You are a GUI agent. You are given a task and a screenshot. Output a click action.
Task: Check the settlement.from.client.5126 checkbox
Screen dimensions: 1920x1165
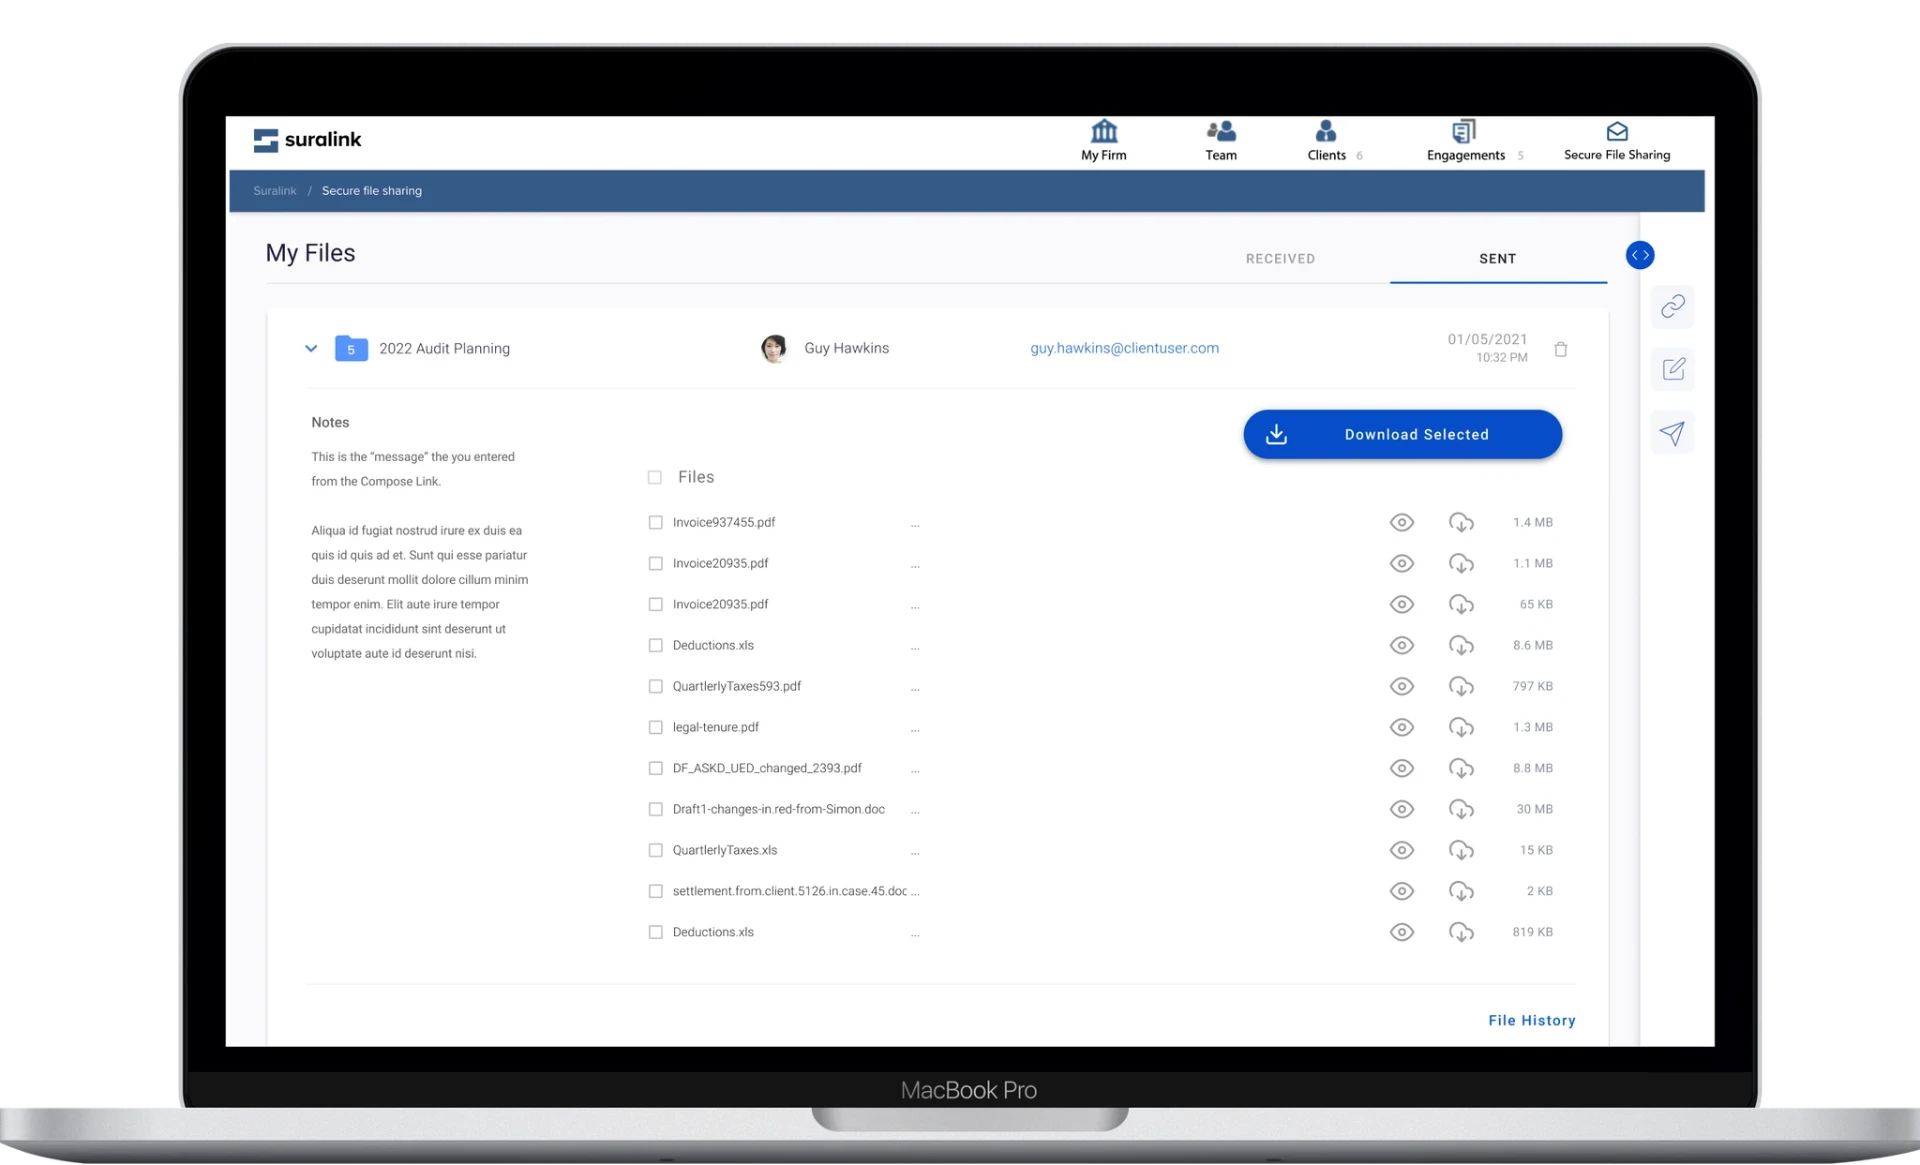pos(656,891)
